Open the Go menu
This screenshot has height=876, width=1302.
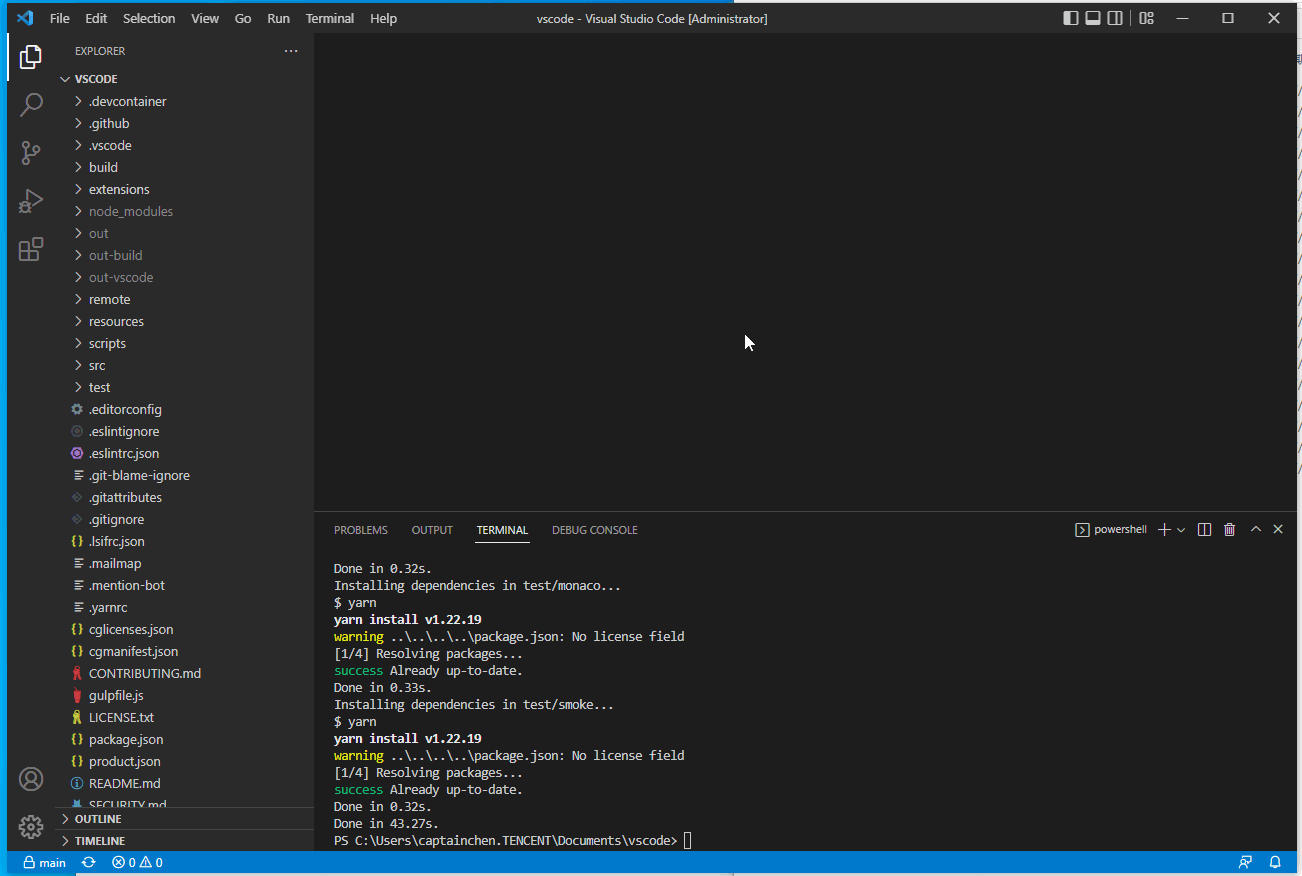pos(243,19)
